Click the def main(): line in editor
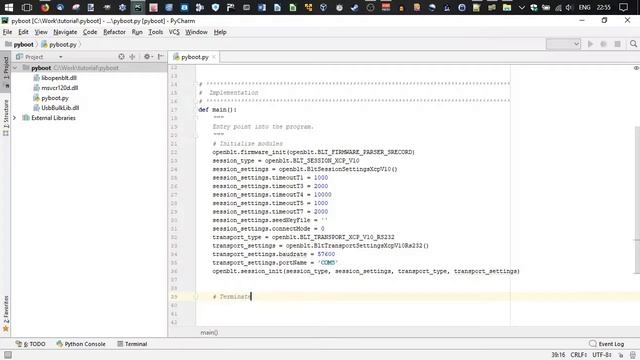The image size is (640, 360). click(218, 109)
